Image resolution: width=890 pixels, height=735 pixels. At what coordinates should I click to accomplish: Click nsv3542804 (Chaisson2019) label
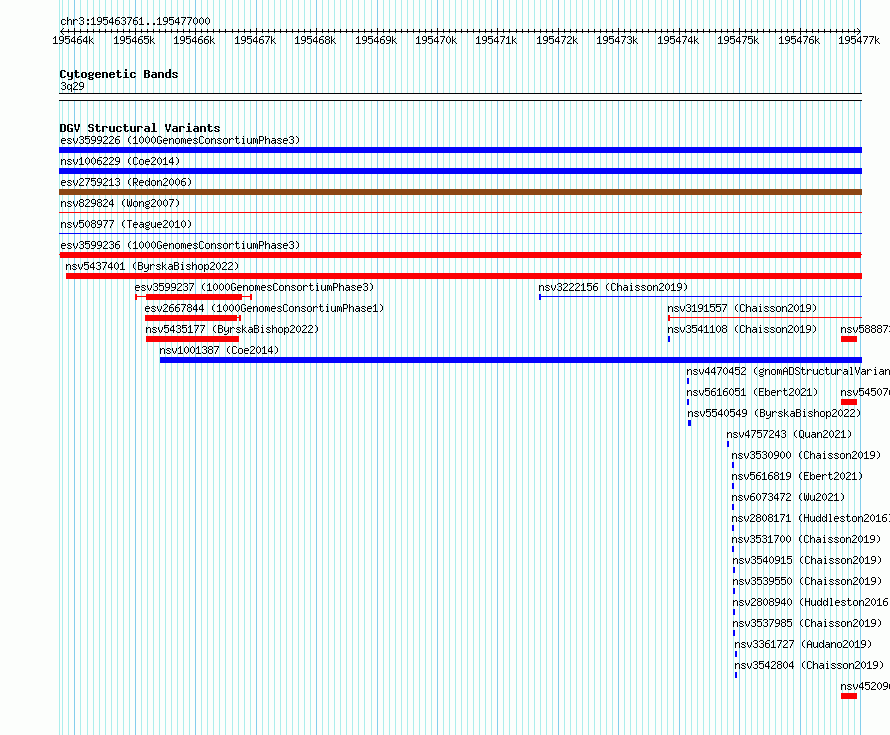(x=809, y=665)
